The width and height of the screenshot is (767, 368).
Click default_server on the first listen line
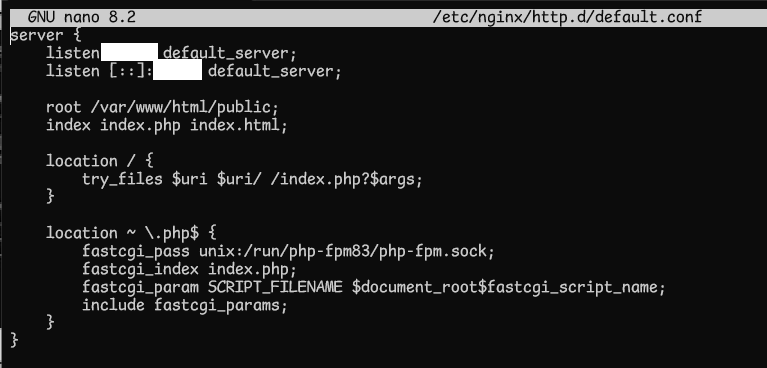[x=226, y=53]
